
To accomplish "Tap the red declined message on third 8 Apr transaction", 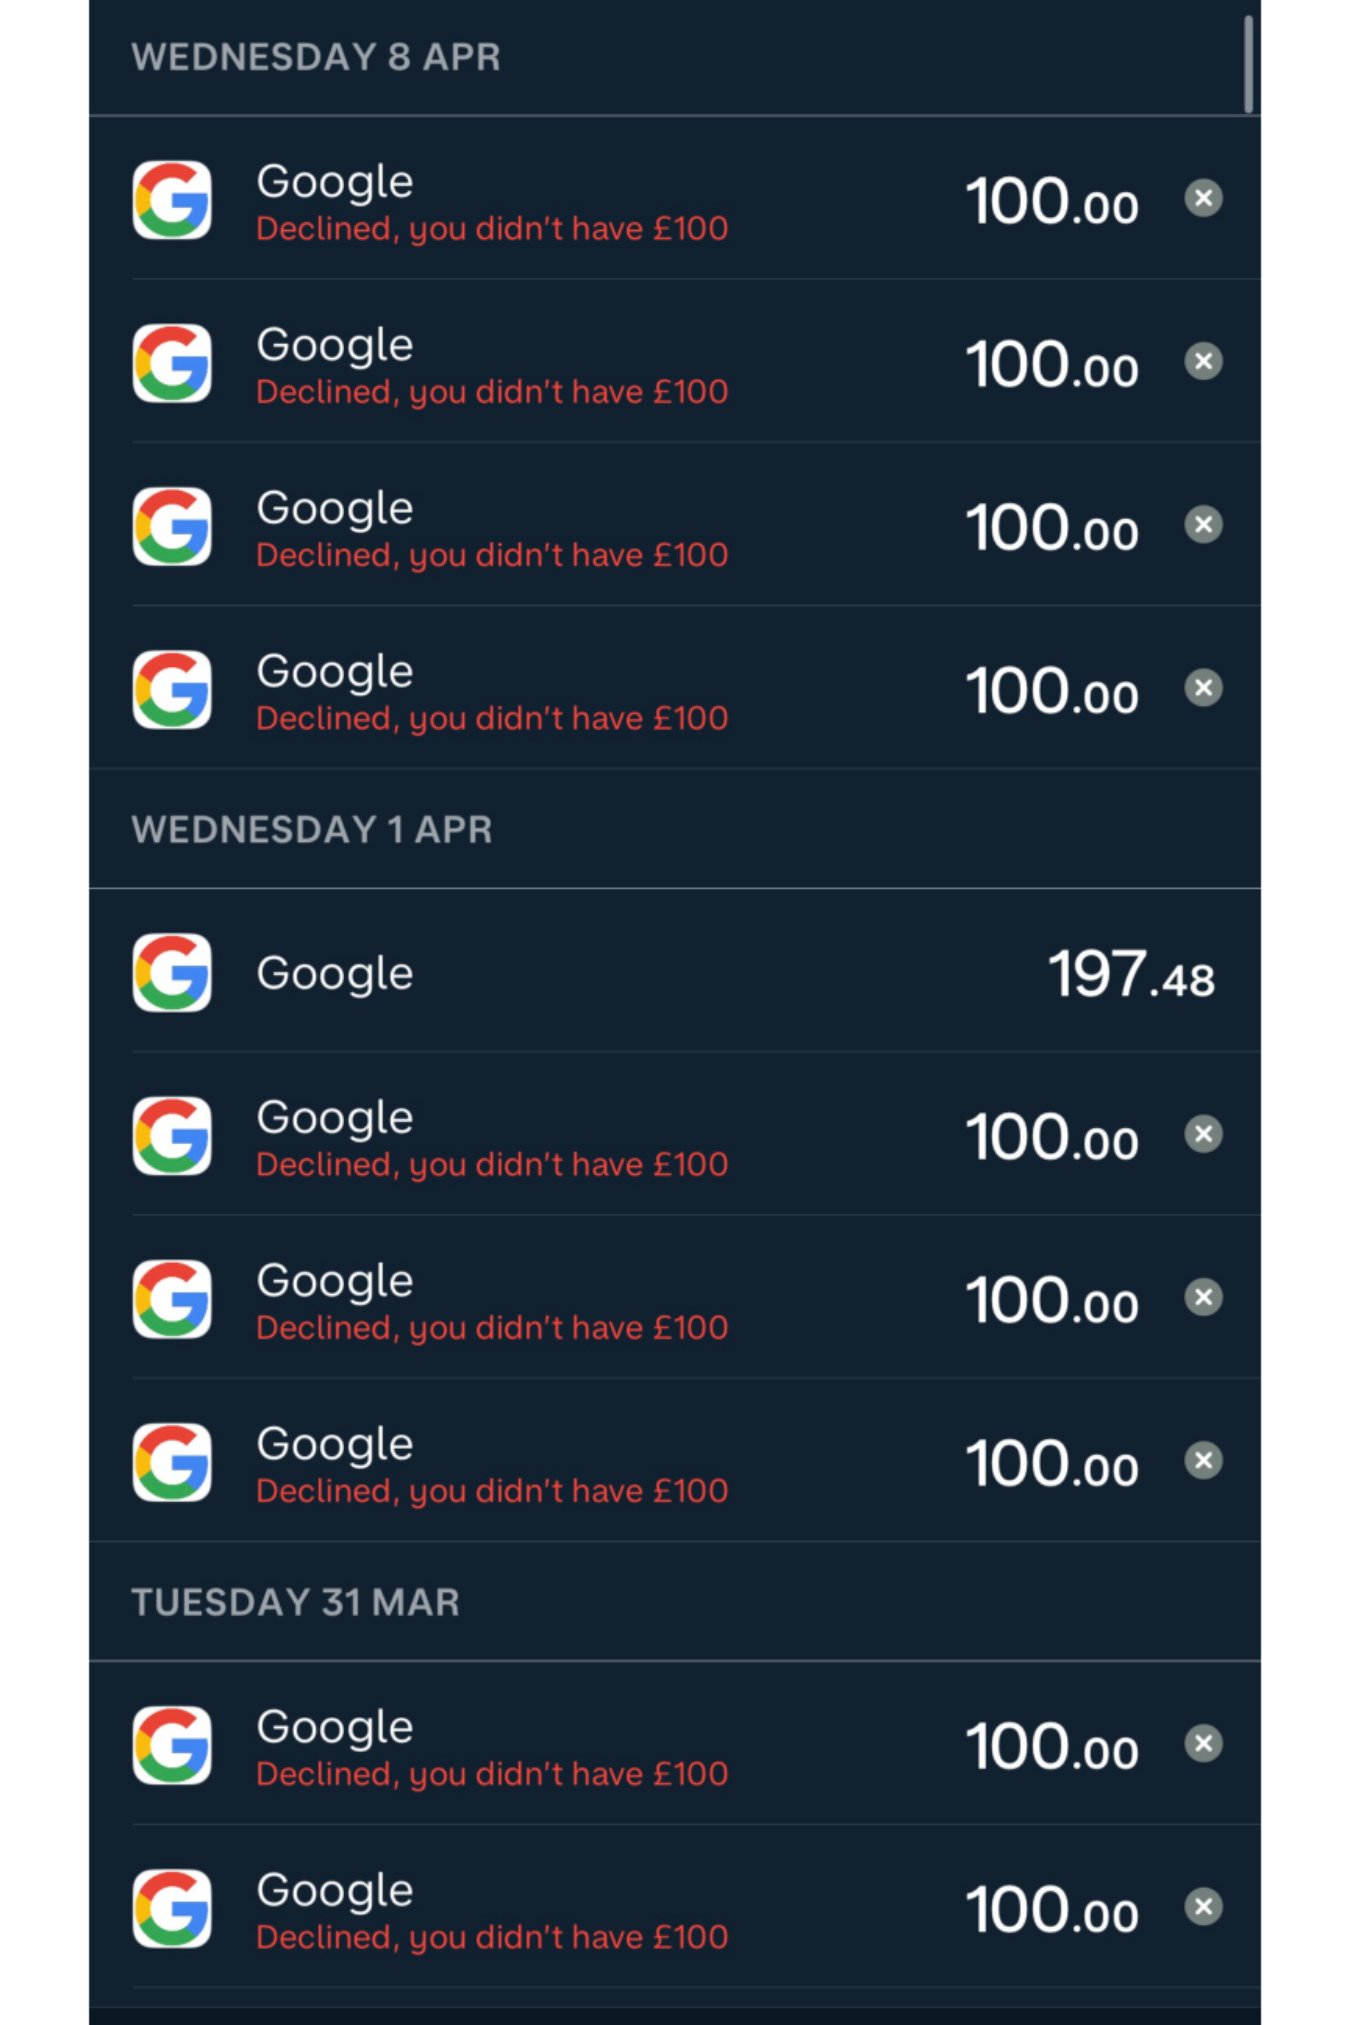I will [x=492, y=555].
